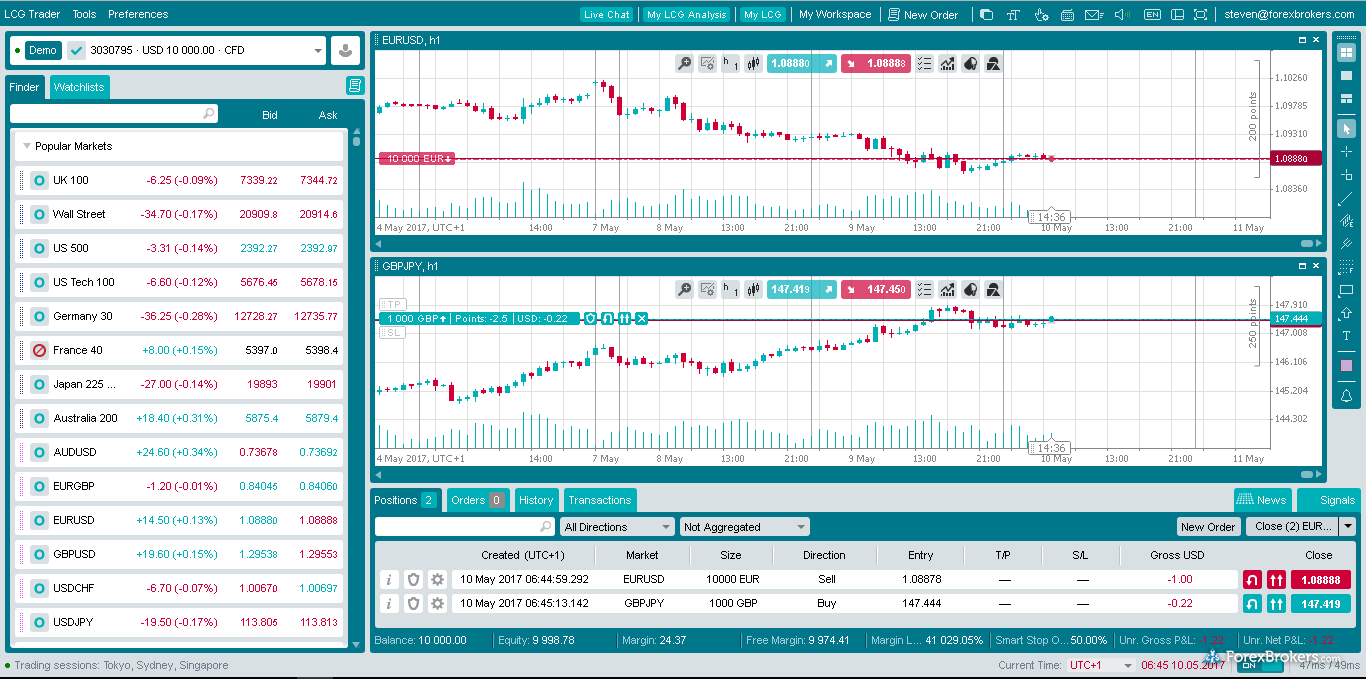
Task: Open the Preferences menu
Action: pos(138,14)
